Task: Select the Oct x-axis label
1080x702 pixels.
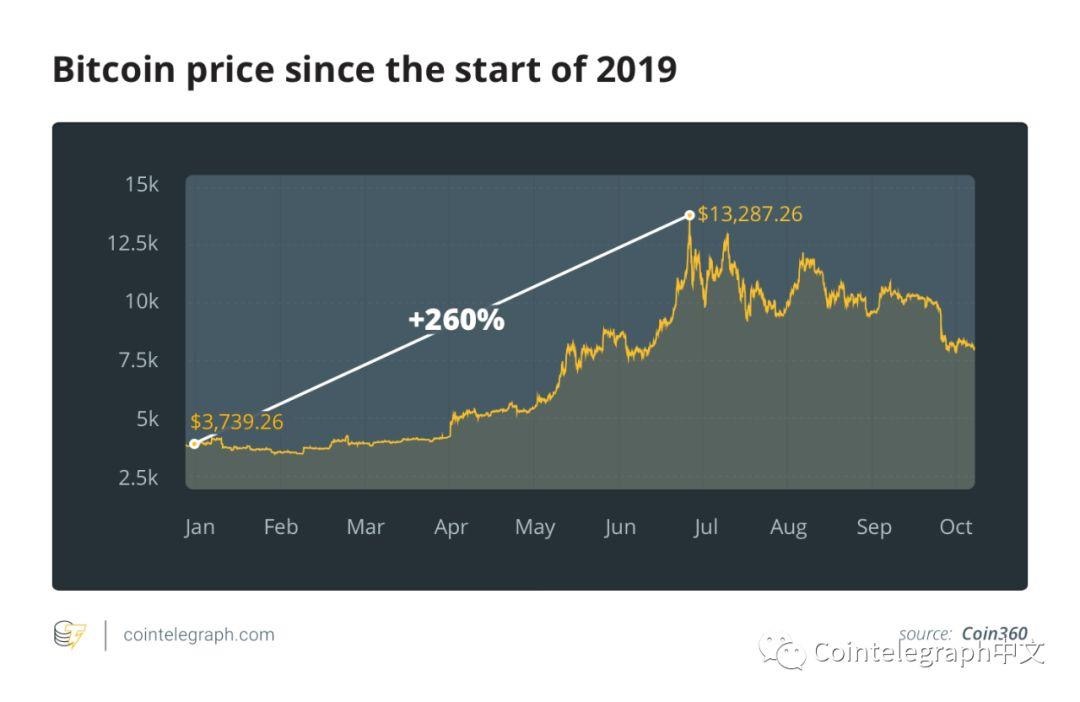Action: (x=956, y=527)
